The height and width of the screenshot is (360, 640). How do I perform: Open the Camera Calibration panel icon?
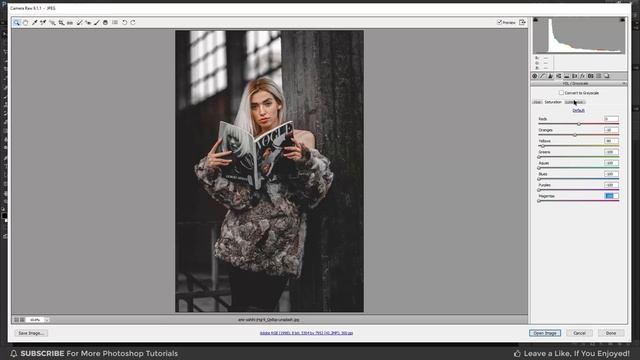[591, 76]
